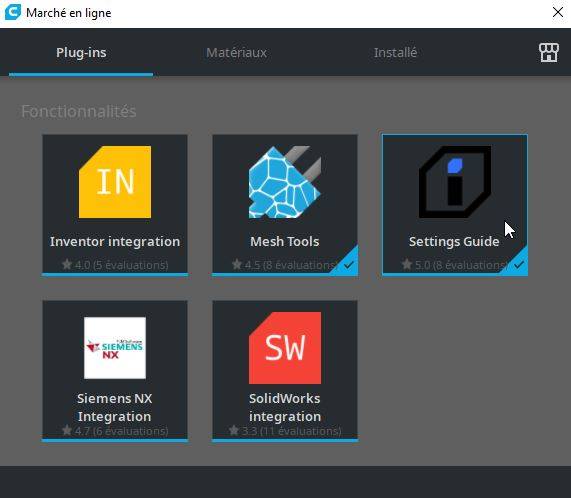Image resolution: width=571 pixels, height=498 pixels.
Task: Click the installed checkmark on Mesh Tools
Action: (x=348, y=265)
